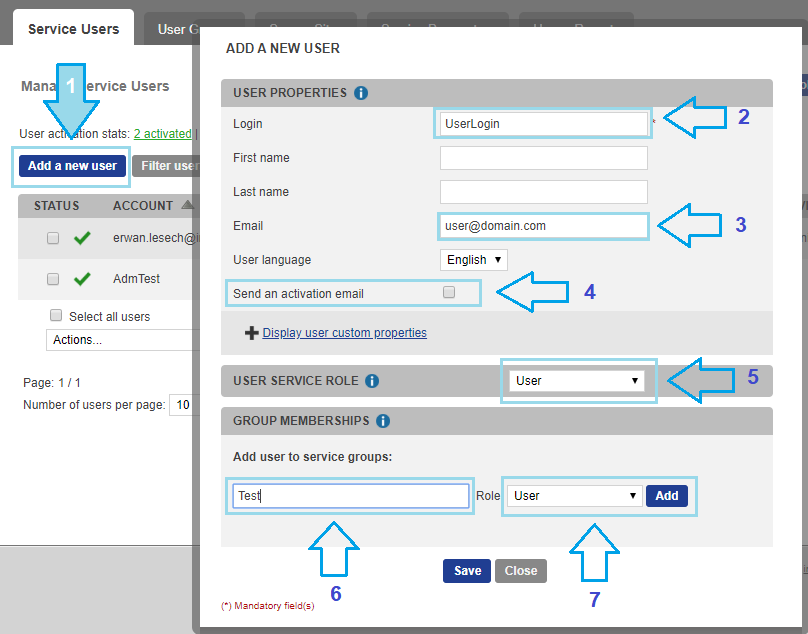Switch to the Service Users tab
This screenshot has width=808, height=634.
point(73,29)
